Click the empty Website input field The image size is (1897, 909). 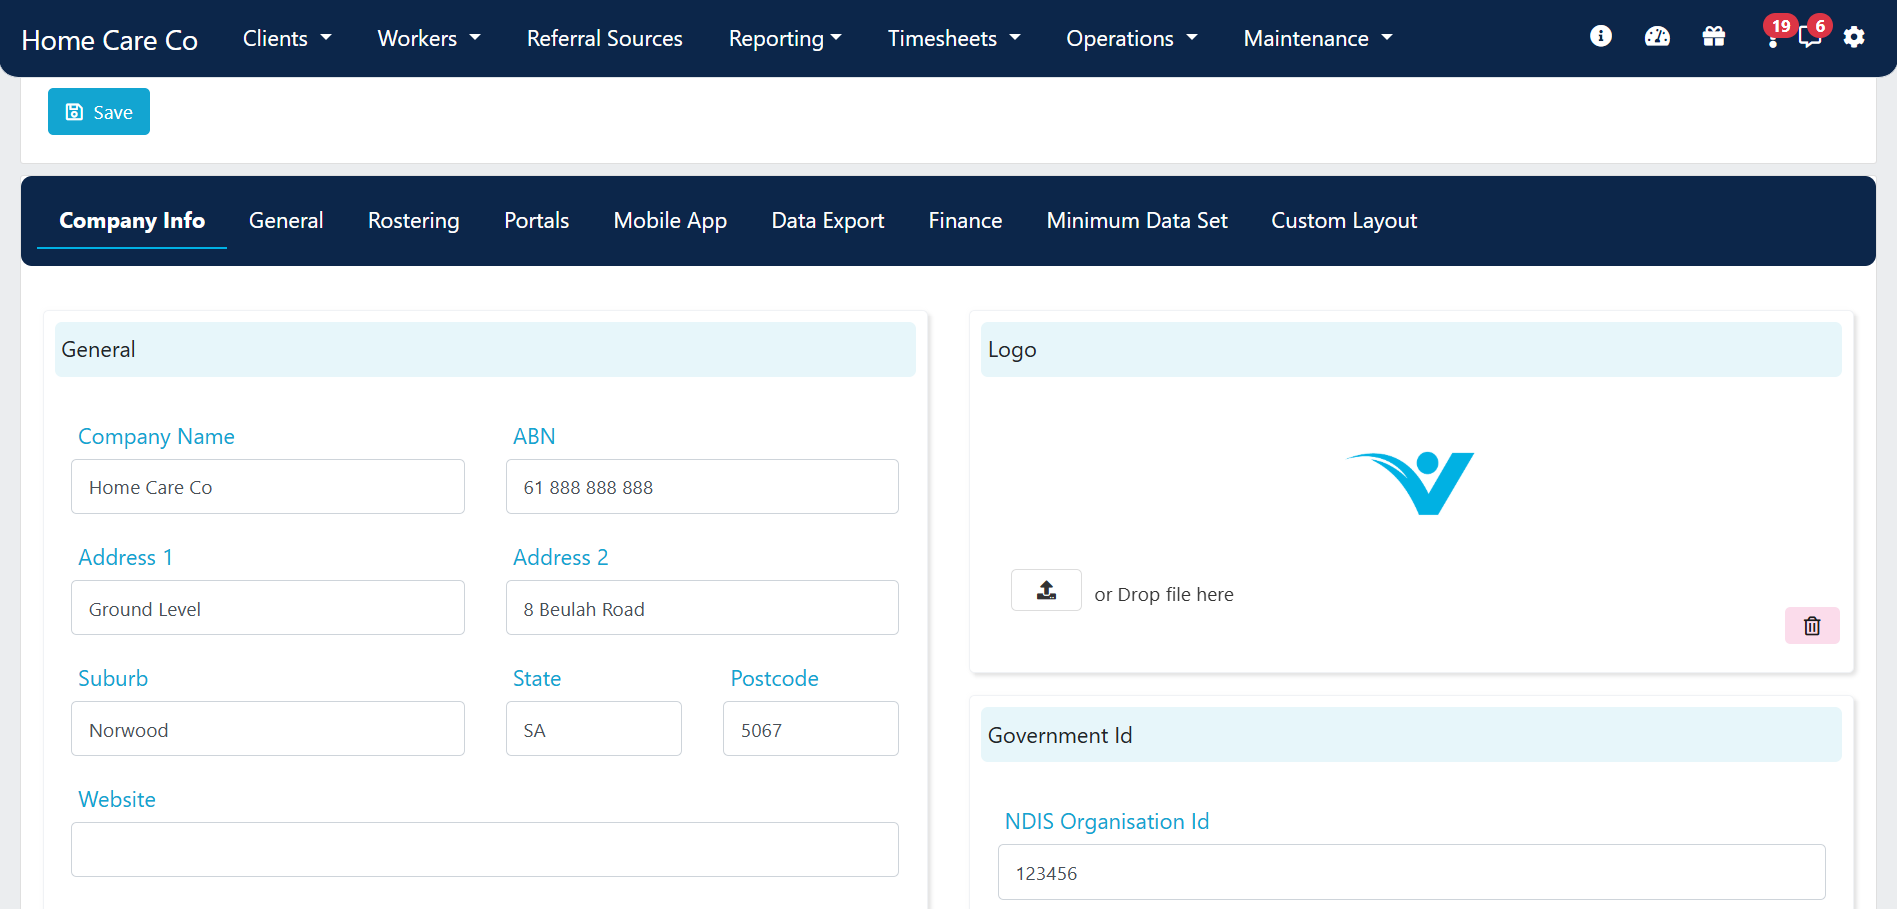(485, 850)
